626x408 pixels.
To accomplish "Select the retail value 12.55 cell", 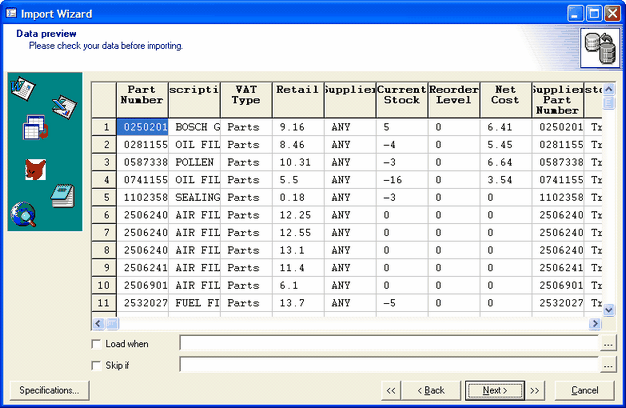I will click(x=298, y=232).
